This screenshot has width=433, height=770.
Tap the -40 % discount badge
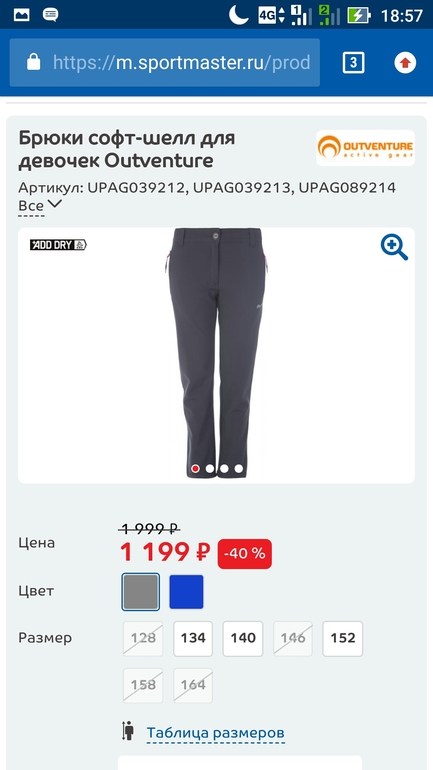pyautogui.click(x=244, y=553)
